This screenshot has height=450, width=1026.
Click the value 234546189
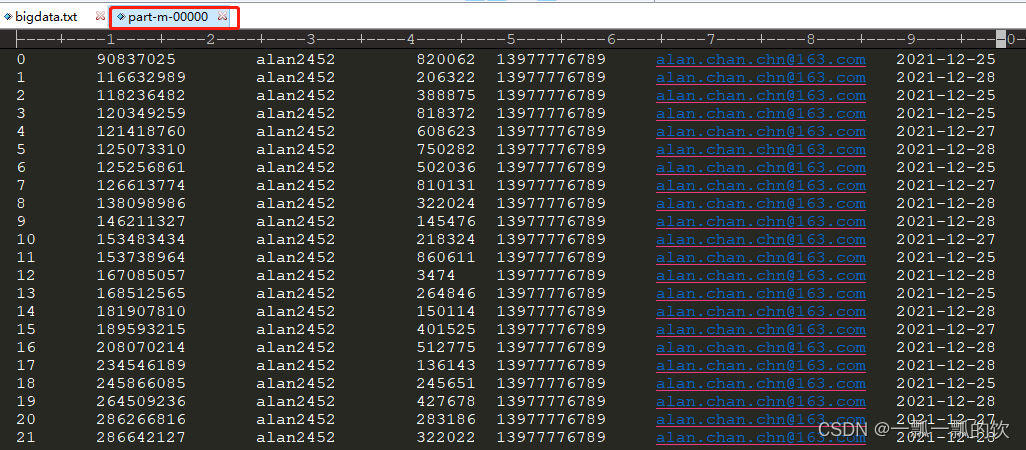point(141,365)
